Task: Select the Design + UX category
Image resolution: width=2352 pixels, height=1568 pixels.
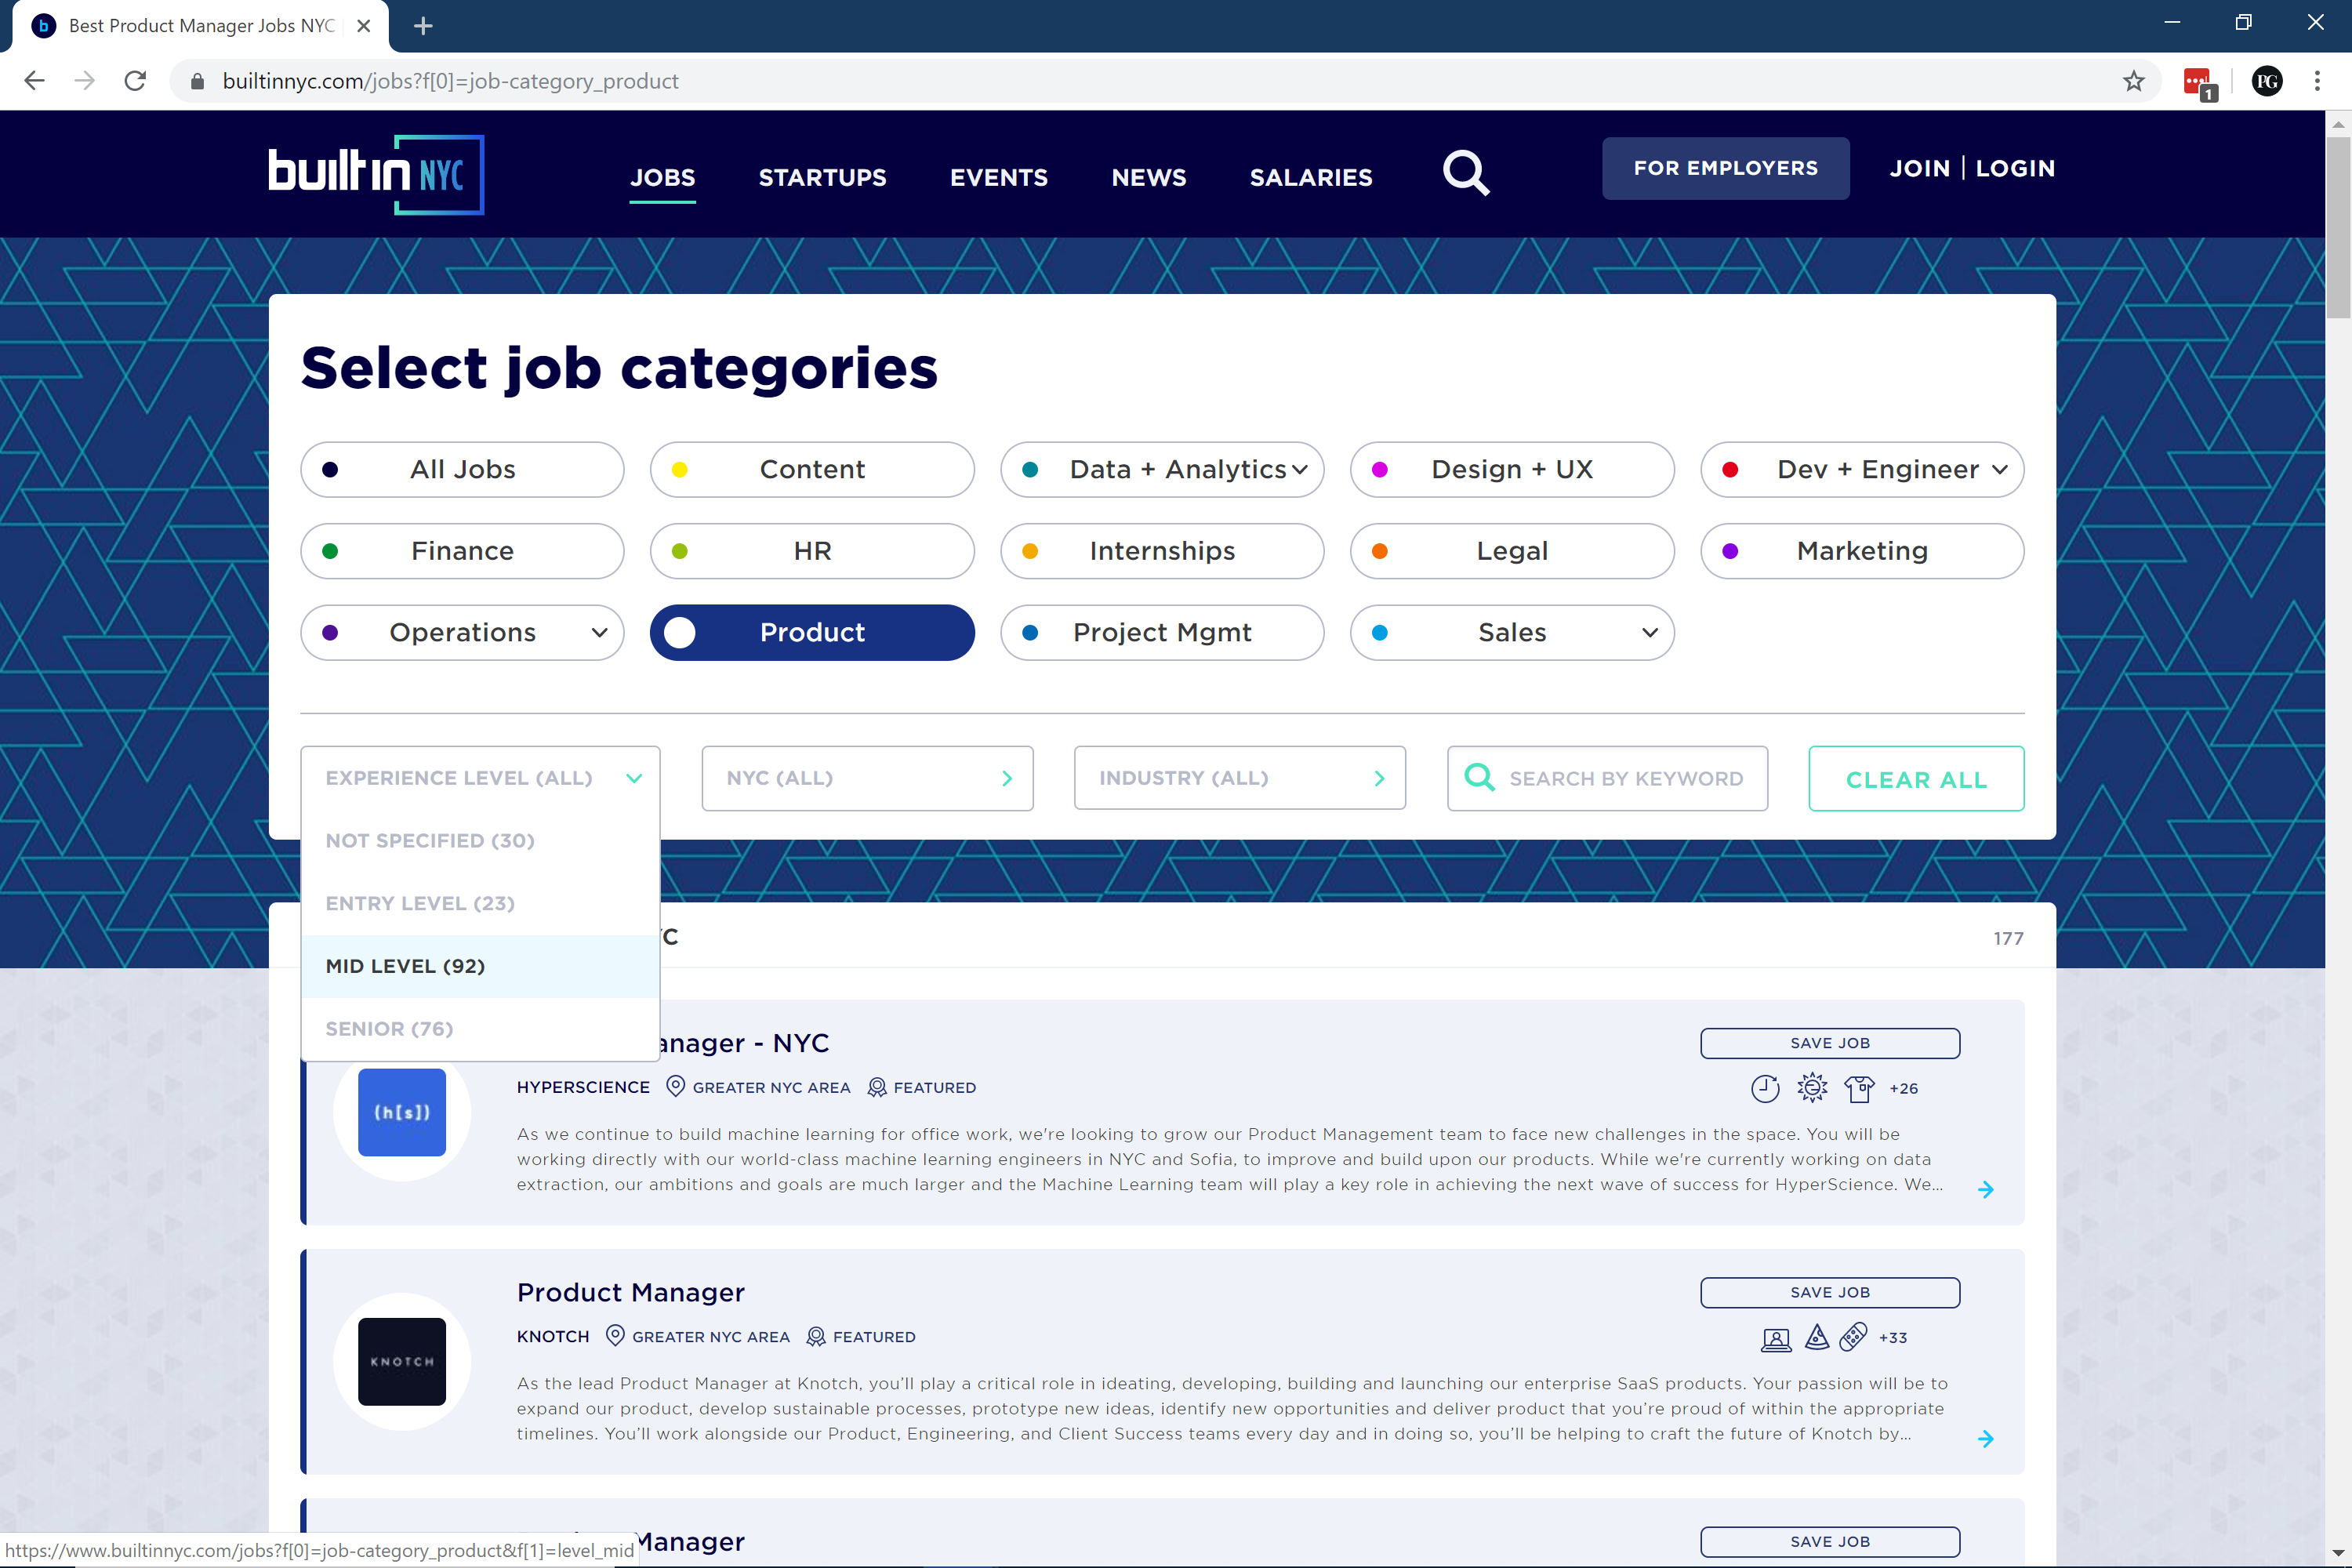Action: click(1512, 469)
